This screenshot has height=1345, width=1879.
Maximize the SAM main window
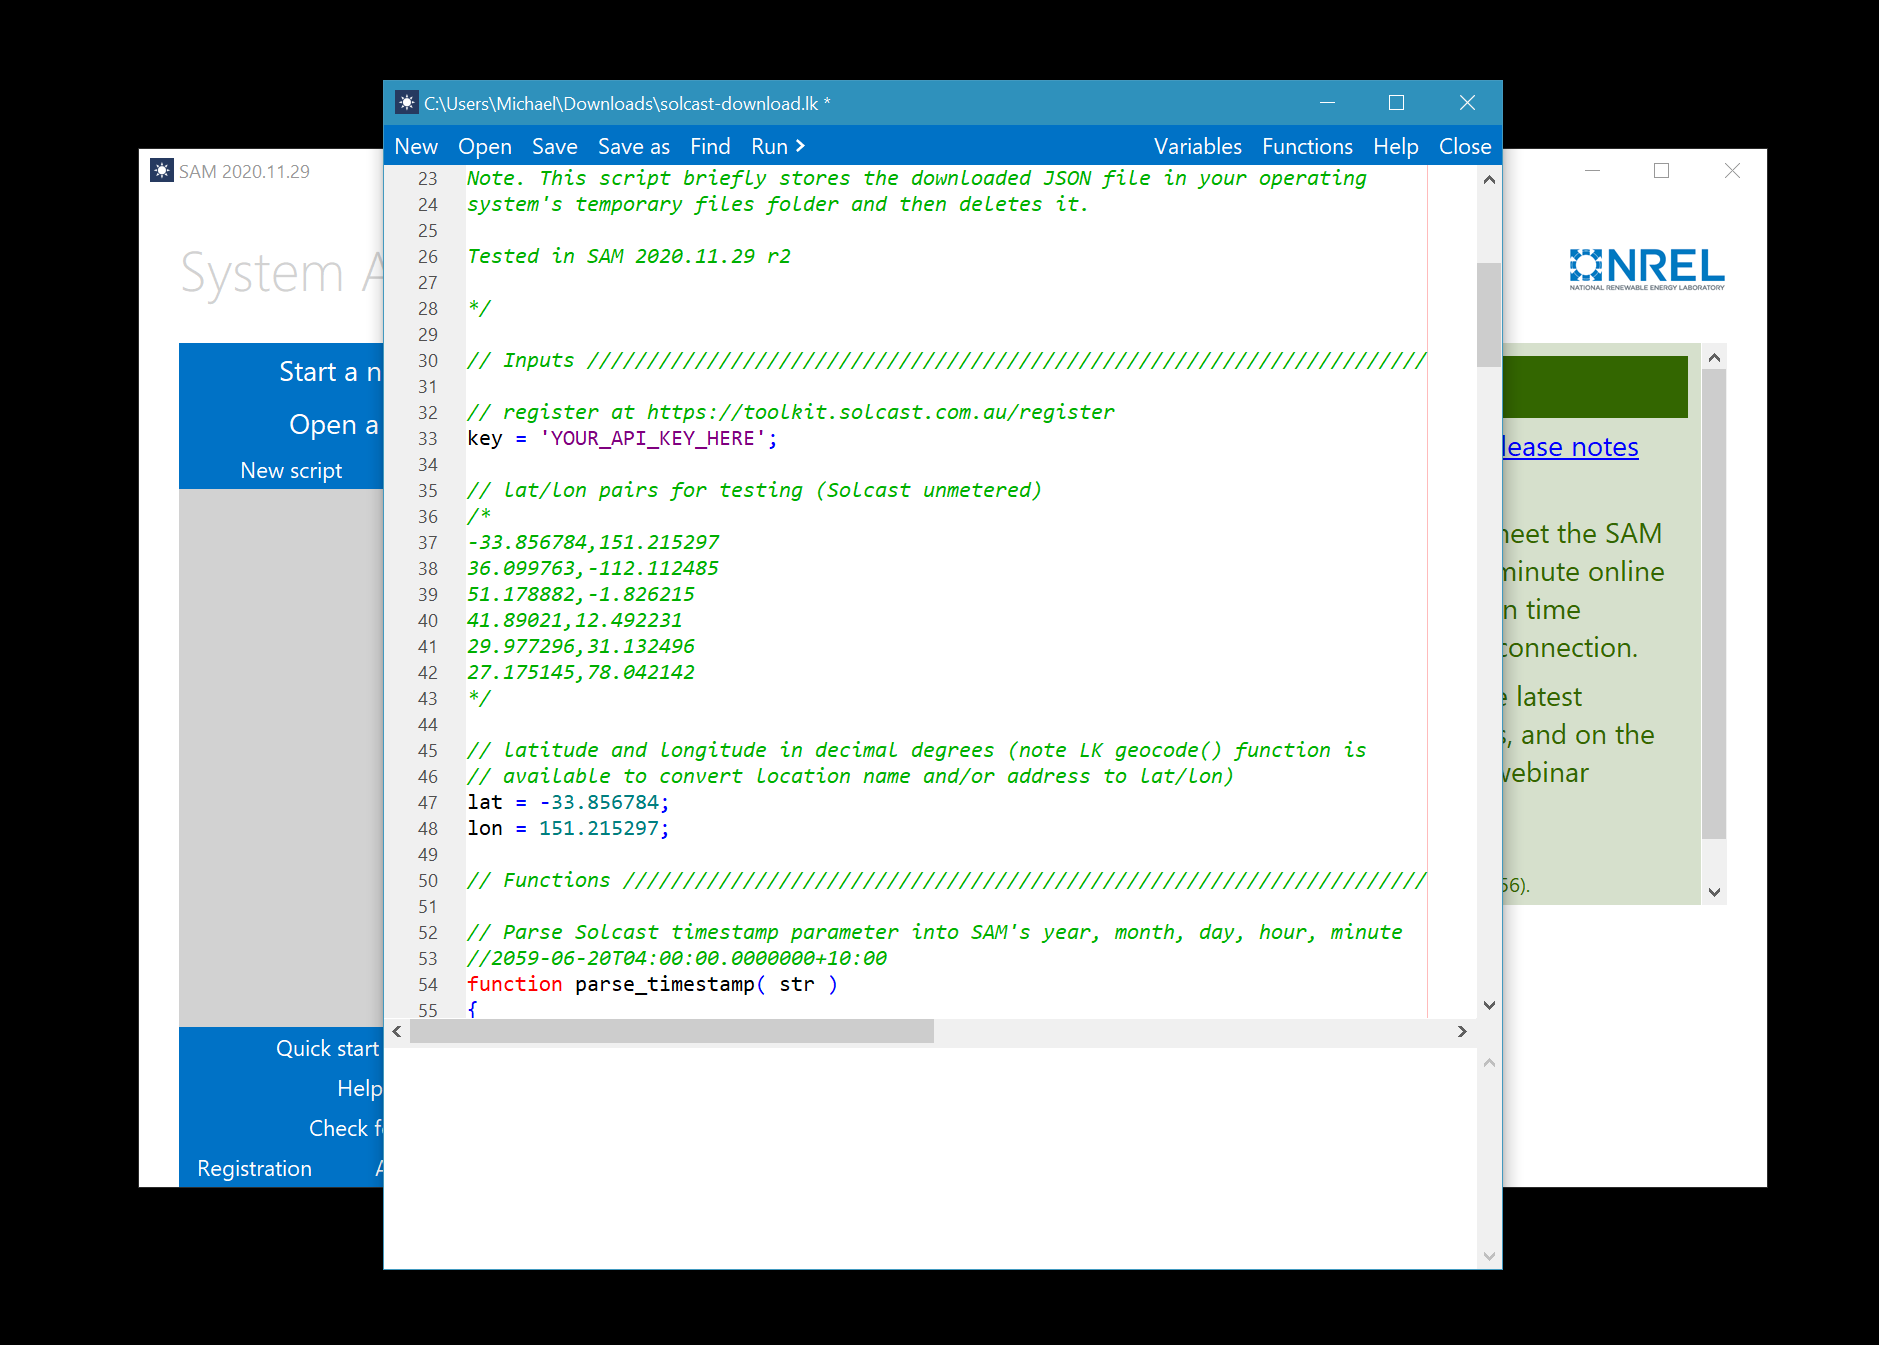[x=1661, y=171]
